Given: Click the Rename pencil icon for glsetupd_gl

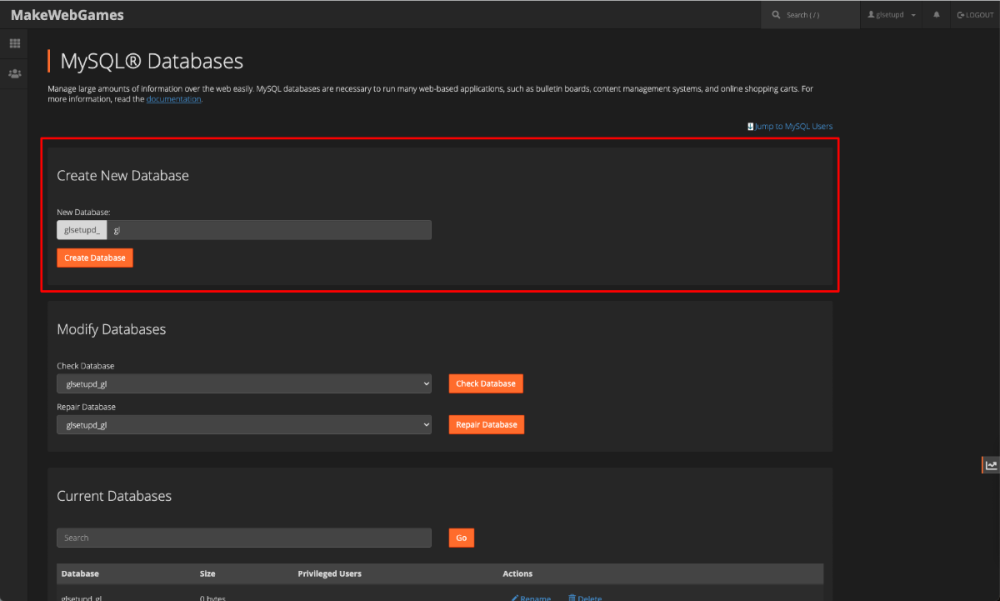Looking at the screenshot, I should pyautogui.click(x=516, y=598).
